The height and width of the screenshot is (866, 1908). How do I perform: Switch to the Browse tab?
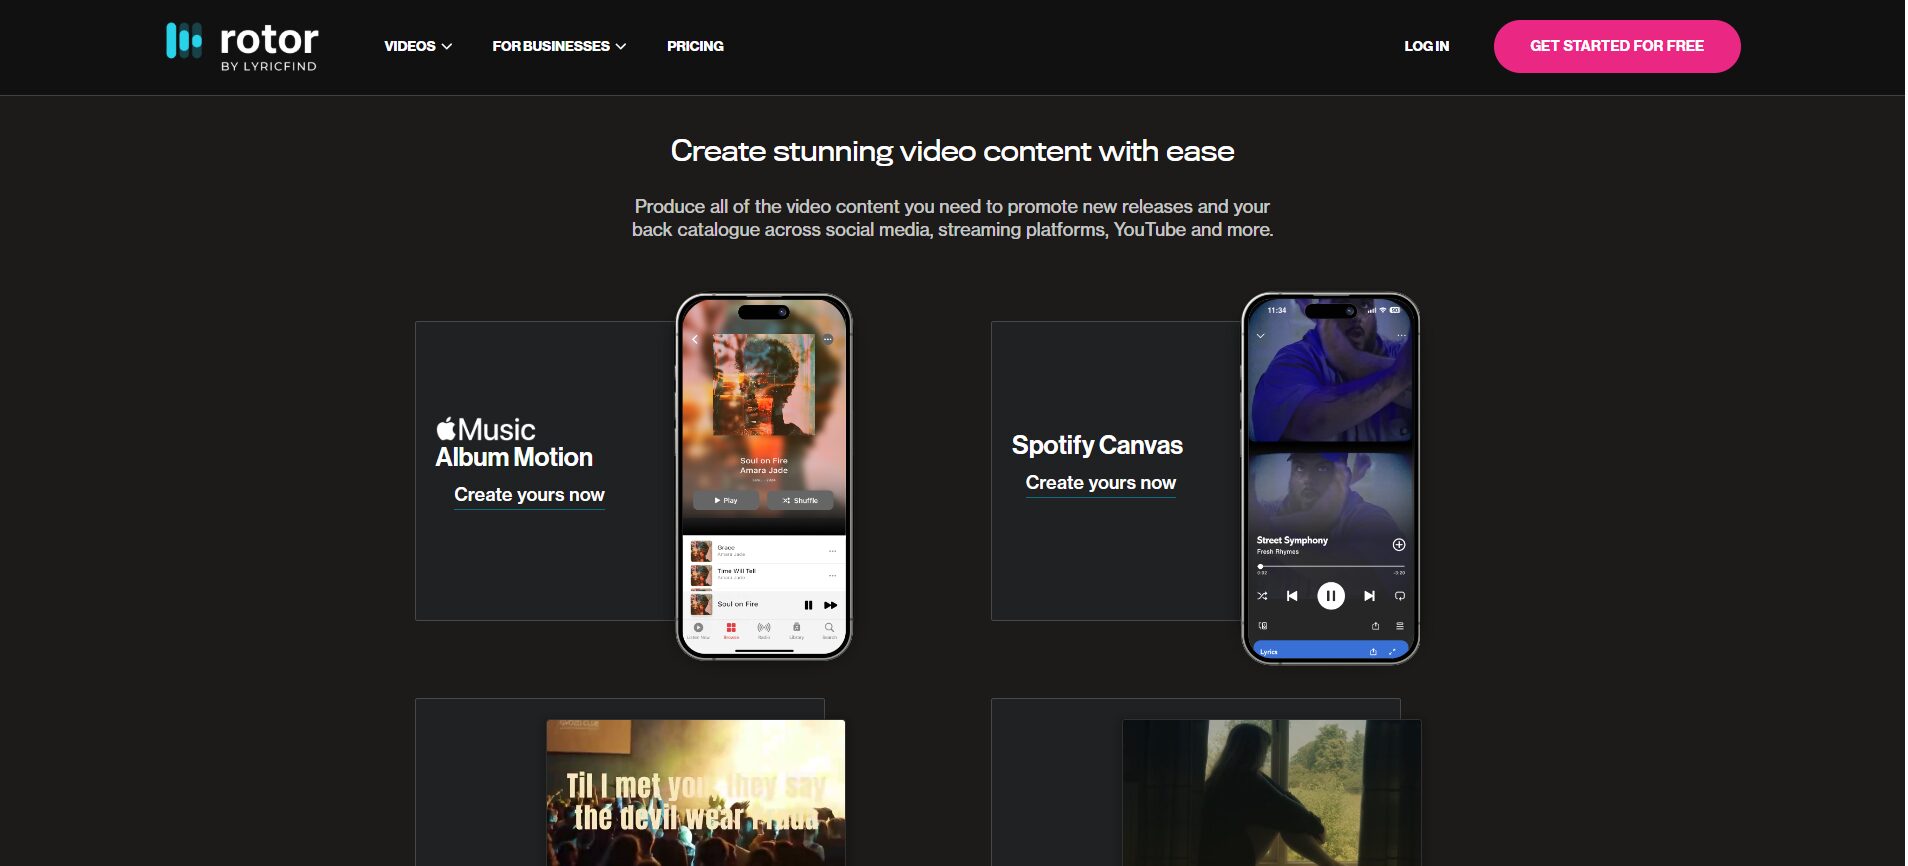[x=731, y=631]
